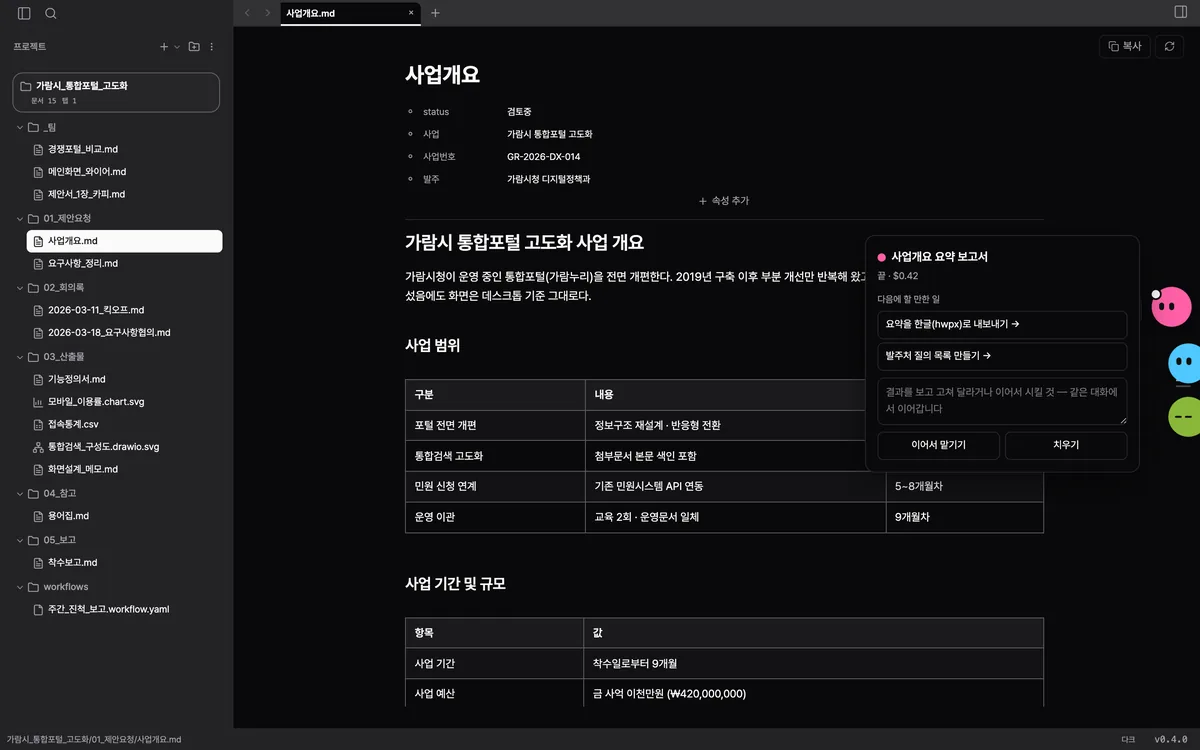The width and height of the screenshot is (1200, 750).
Task: Click the 치우기 dismiss button
Action: (1066, 445)
